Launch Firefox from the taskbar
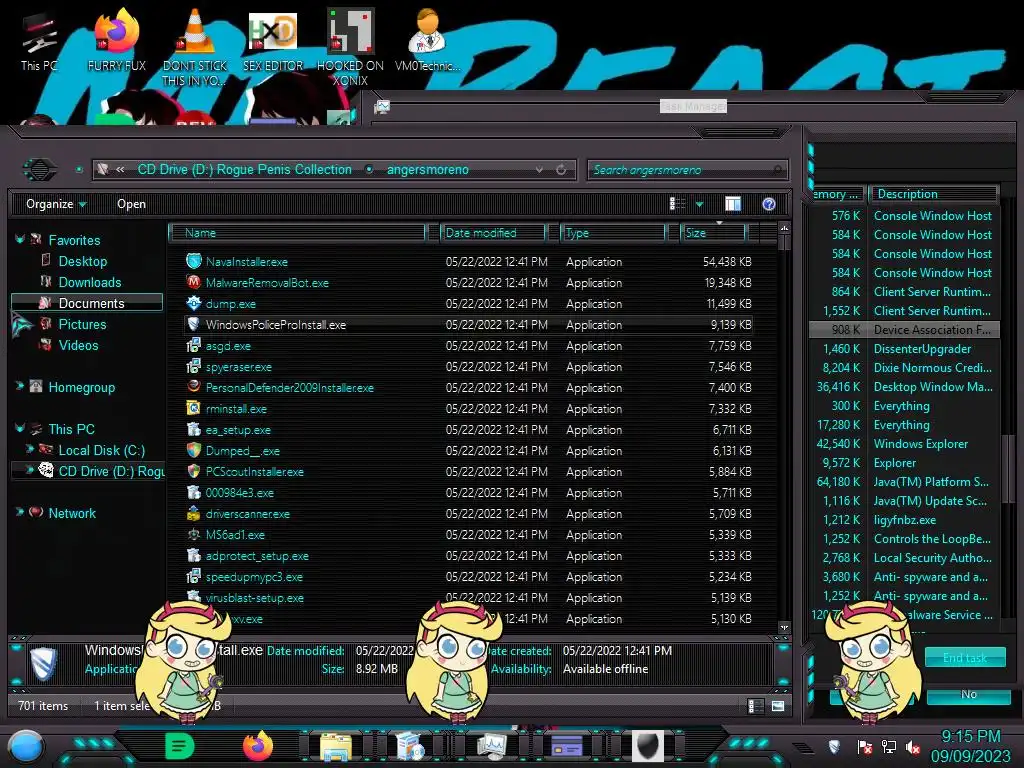Image resolution: width=1024 pixels, height=768 pixels. click(258, 746)
